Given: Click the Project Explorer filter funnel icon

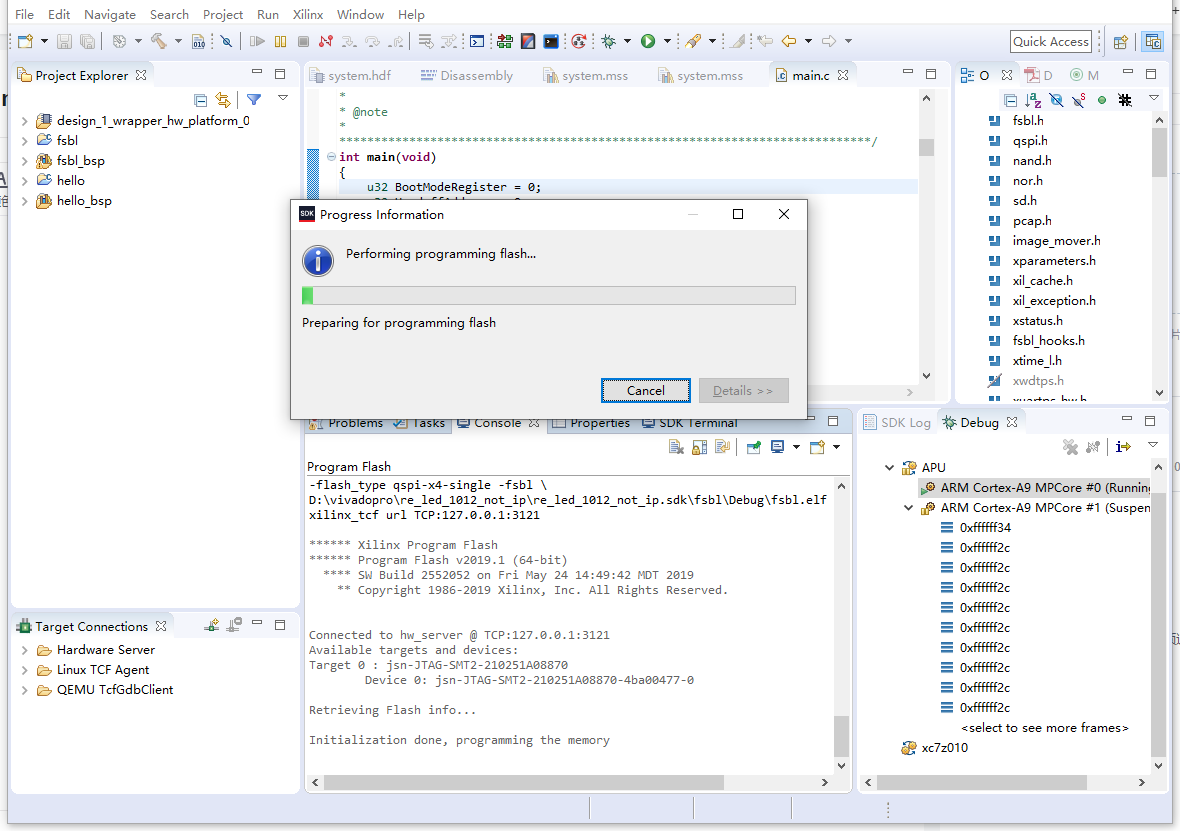Looking at the screenshot, I should [254, 99].
